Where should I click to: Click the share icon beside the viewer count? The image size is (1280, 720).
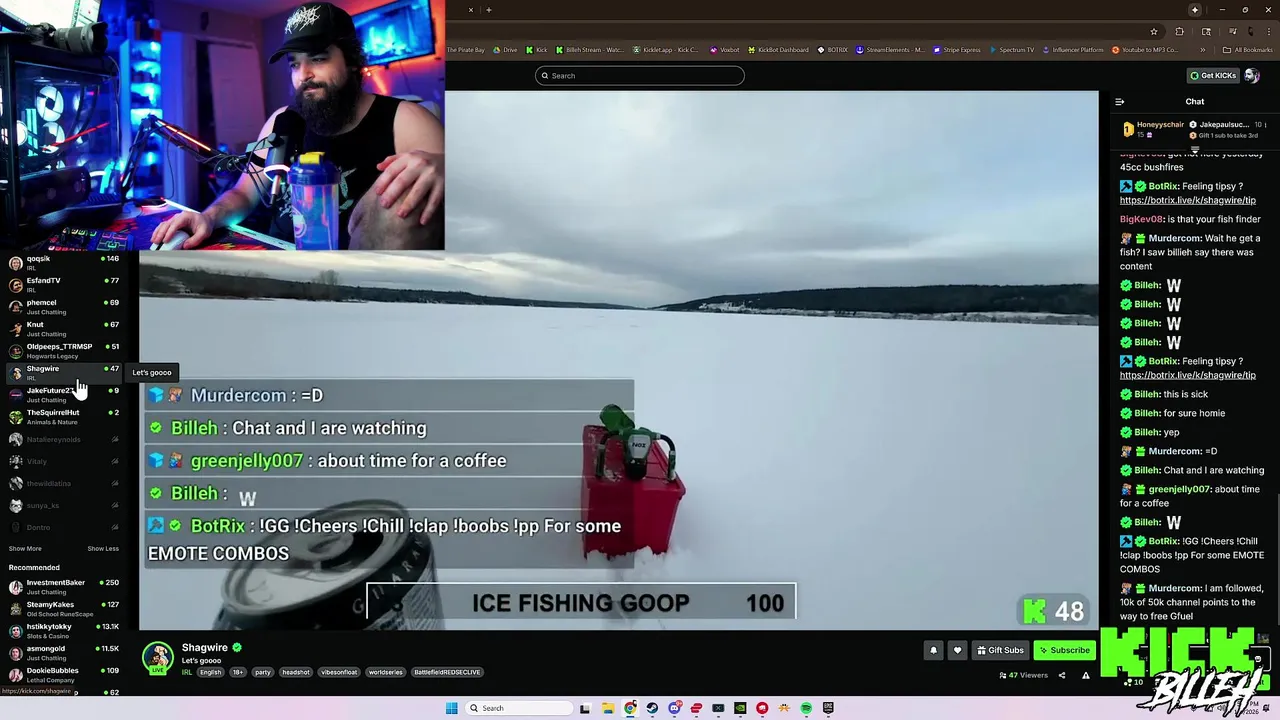click(1062, 675)
